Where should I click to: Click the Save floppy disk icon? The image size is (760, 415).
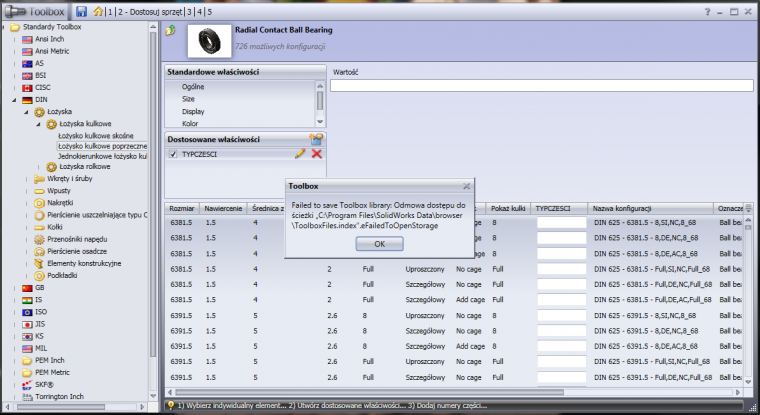pos(81,11)
